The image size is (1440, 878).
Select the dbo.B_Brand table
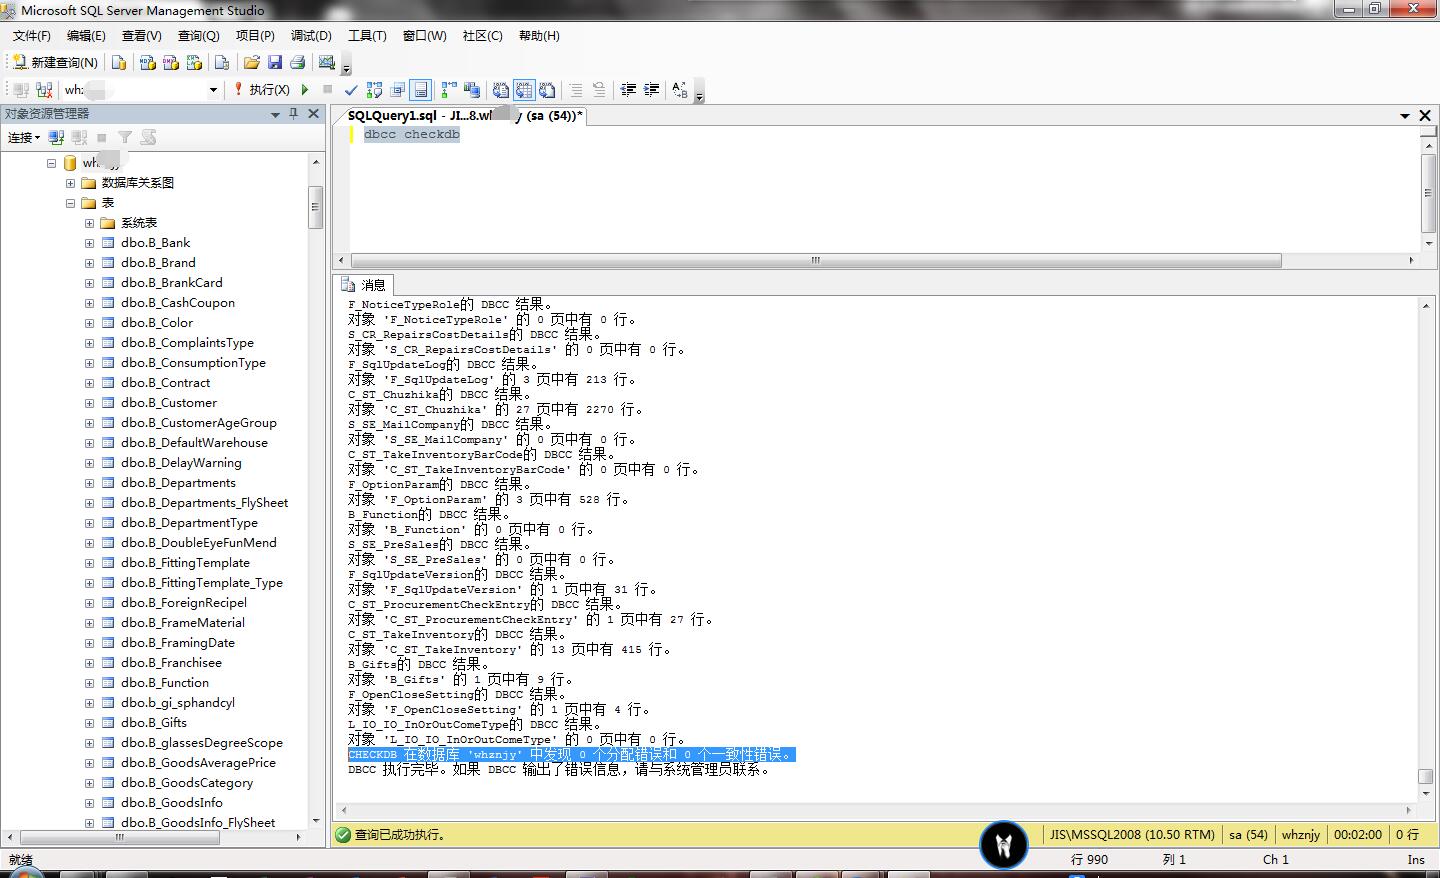point(158,263)
